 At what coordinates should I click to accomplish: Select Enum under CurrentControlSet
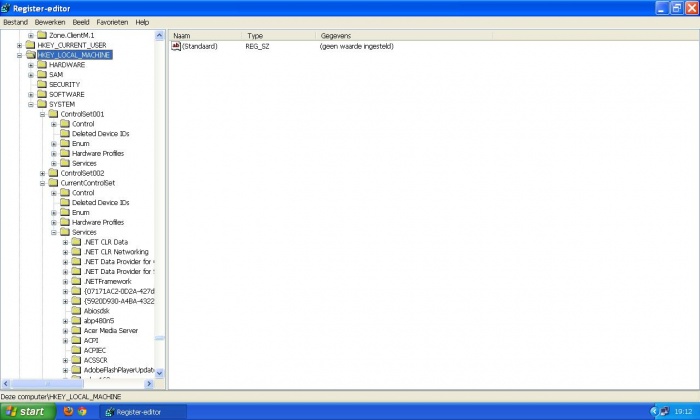coord(80,212)
